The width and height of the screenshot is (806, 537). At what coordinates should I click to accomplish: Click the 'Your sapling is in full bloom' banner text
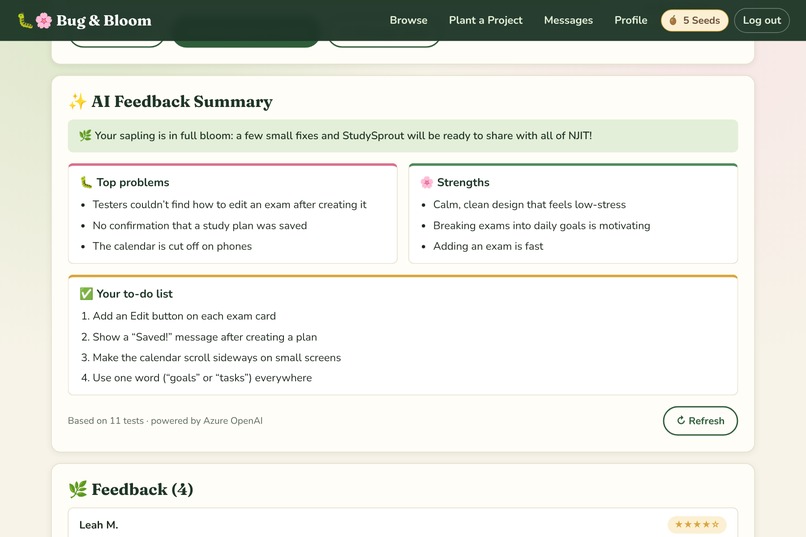[x=343, y=136]
